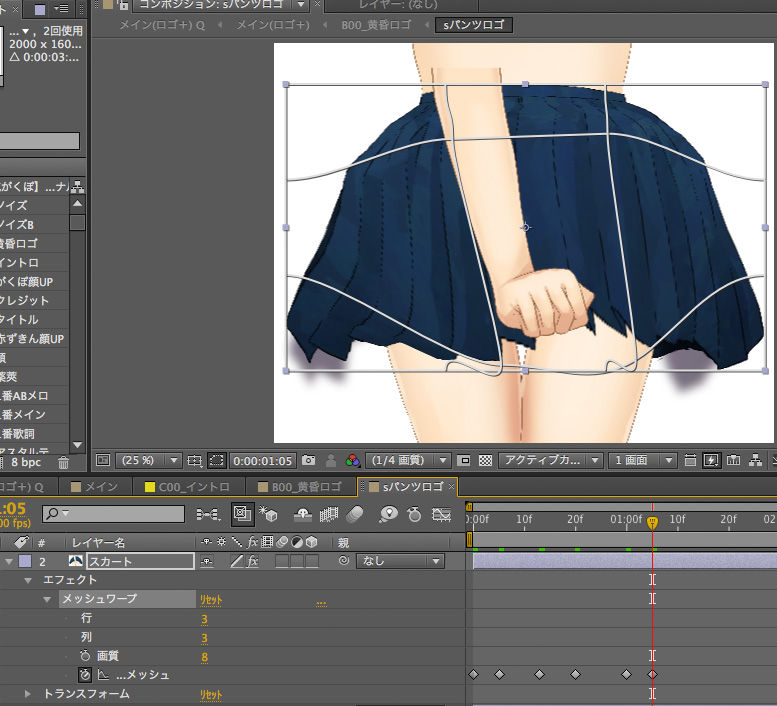
Task: Collapse the メッシュワープ effect properties
Action: point(47,599)
